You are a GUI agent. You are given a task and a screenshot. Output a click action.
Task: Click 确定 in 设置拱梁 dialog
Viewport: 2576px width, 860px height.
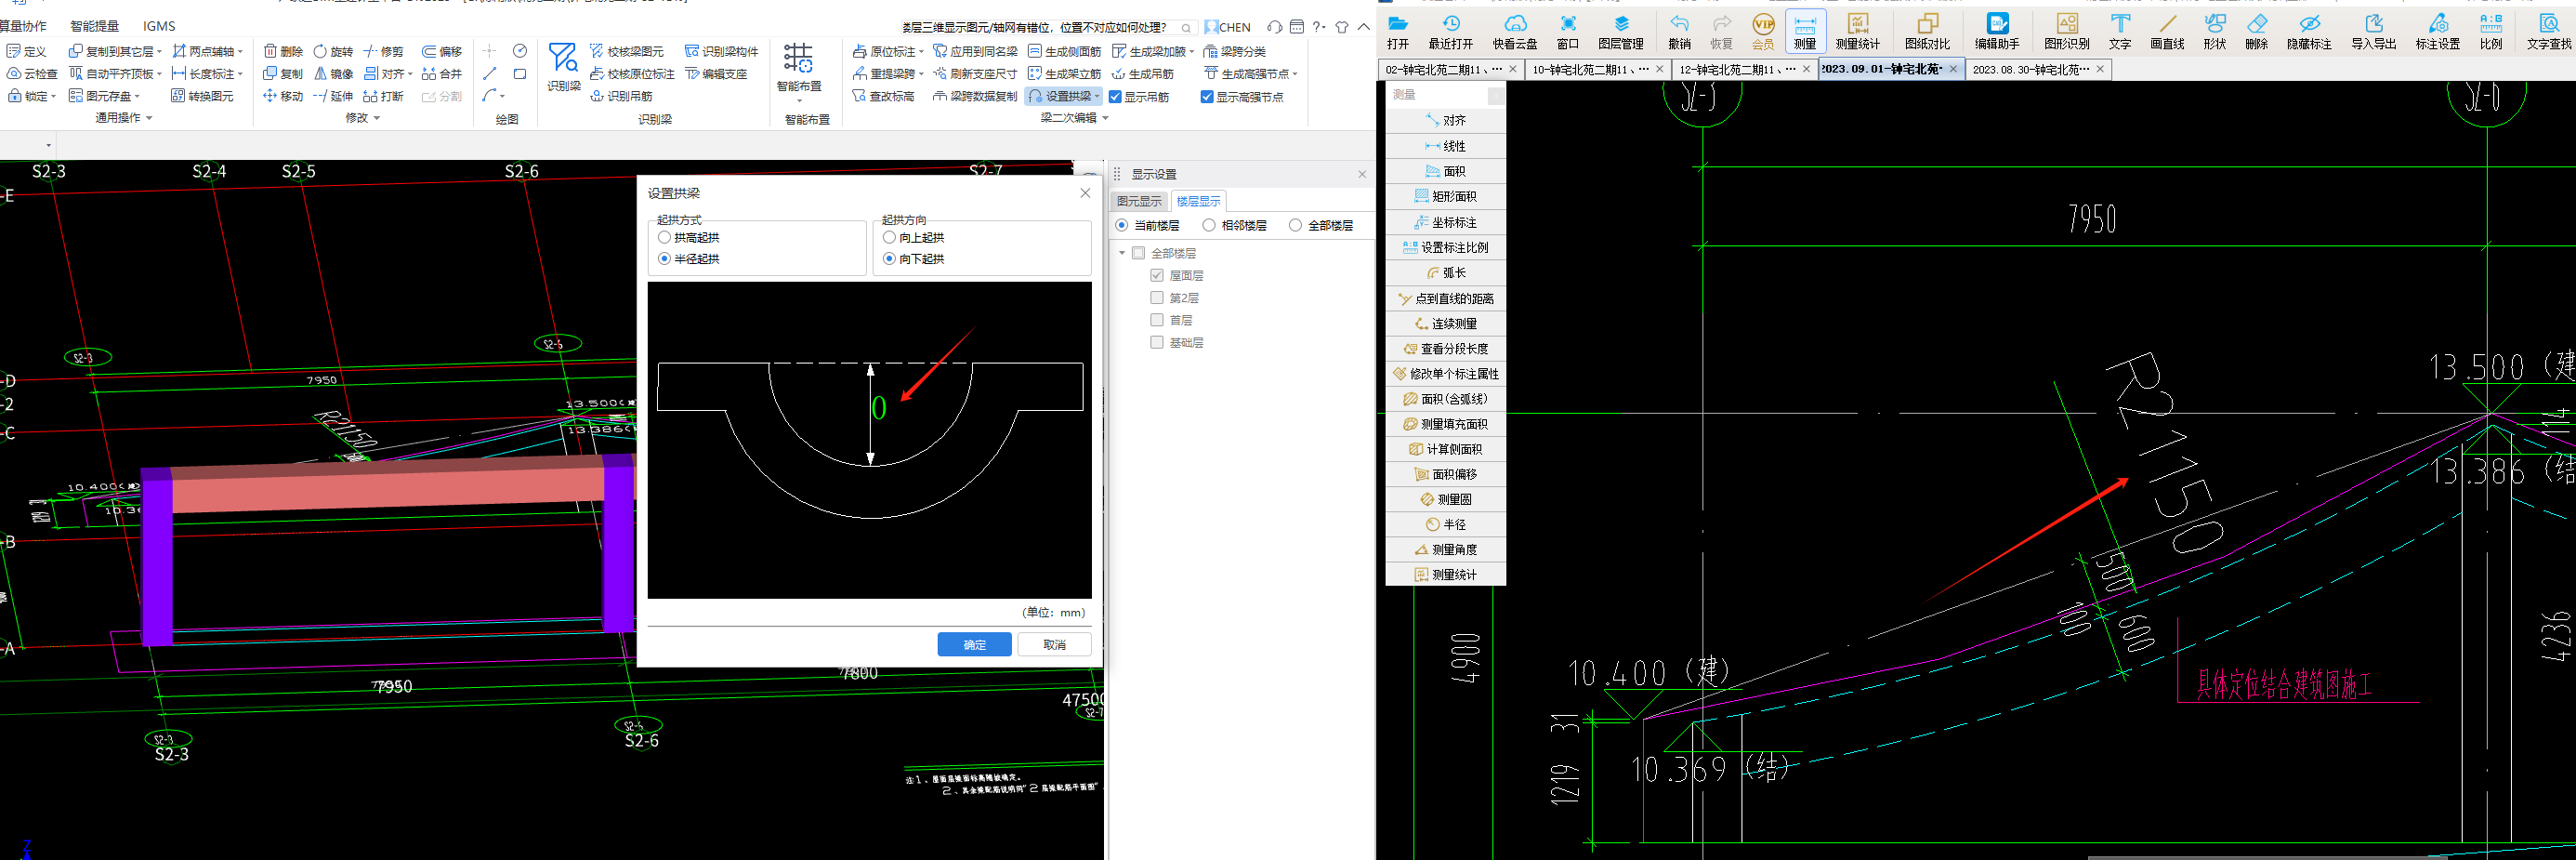click(x=974, y=645)
